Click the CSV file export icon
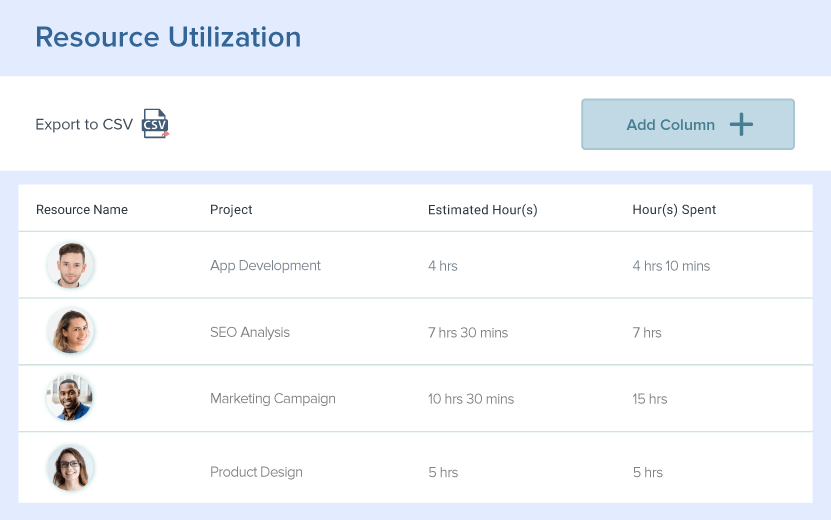 [x=155, y=124]
